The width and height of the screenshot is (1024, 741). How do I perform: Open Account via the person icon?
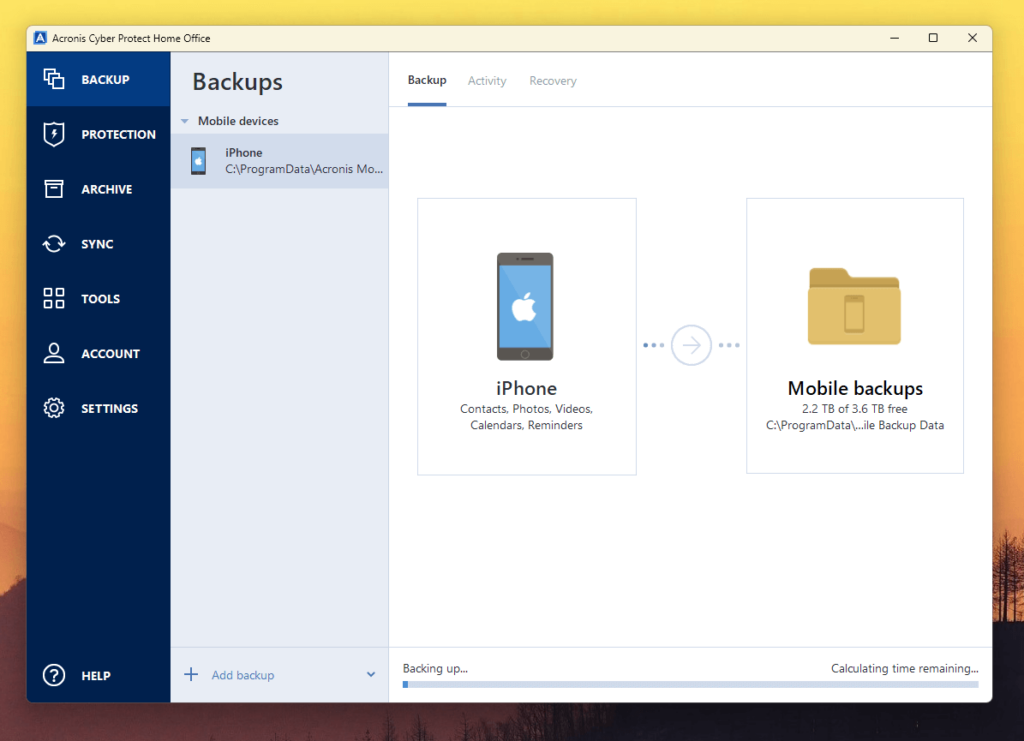tap(54, 354)
